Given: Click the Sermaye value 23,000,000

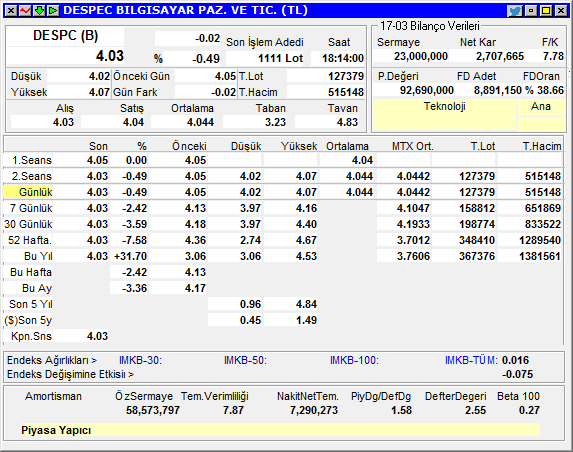Looking at the screenshot, I should [421, 56].
